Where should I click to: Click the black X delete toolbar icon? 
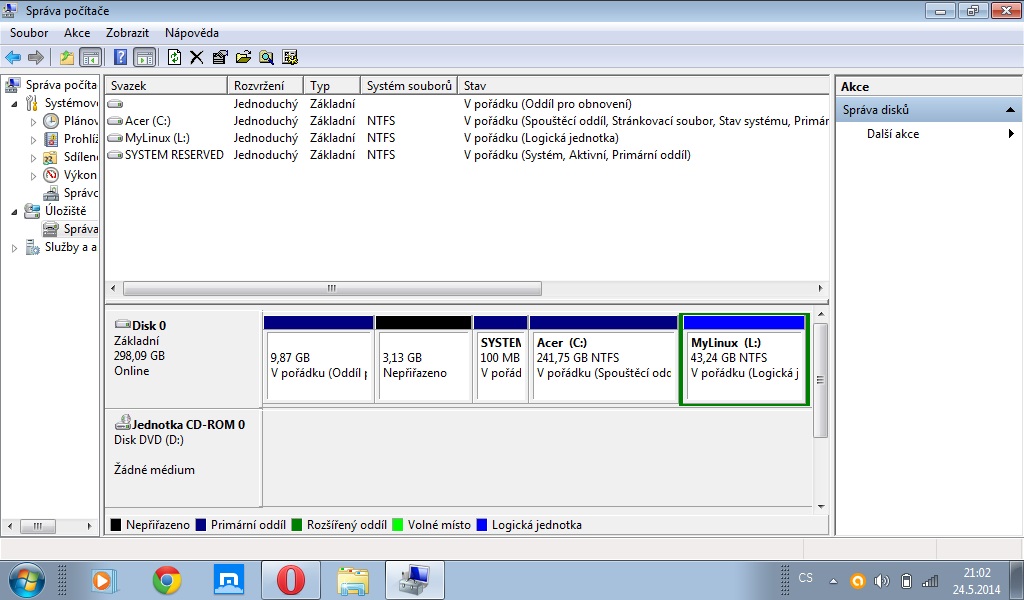click(197, 57)
